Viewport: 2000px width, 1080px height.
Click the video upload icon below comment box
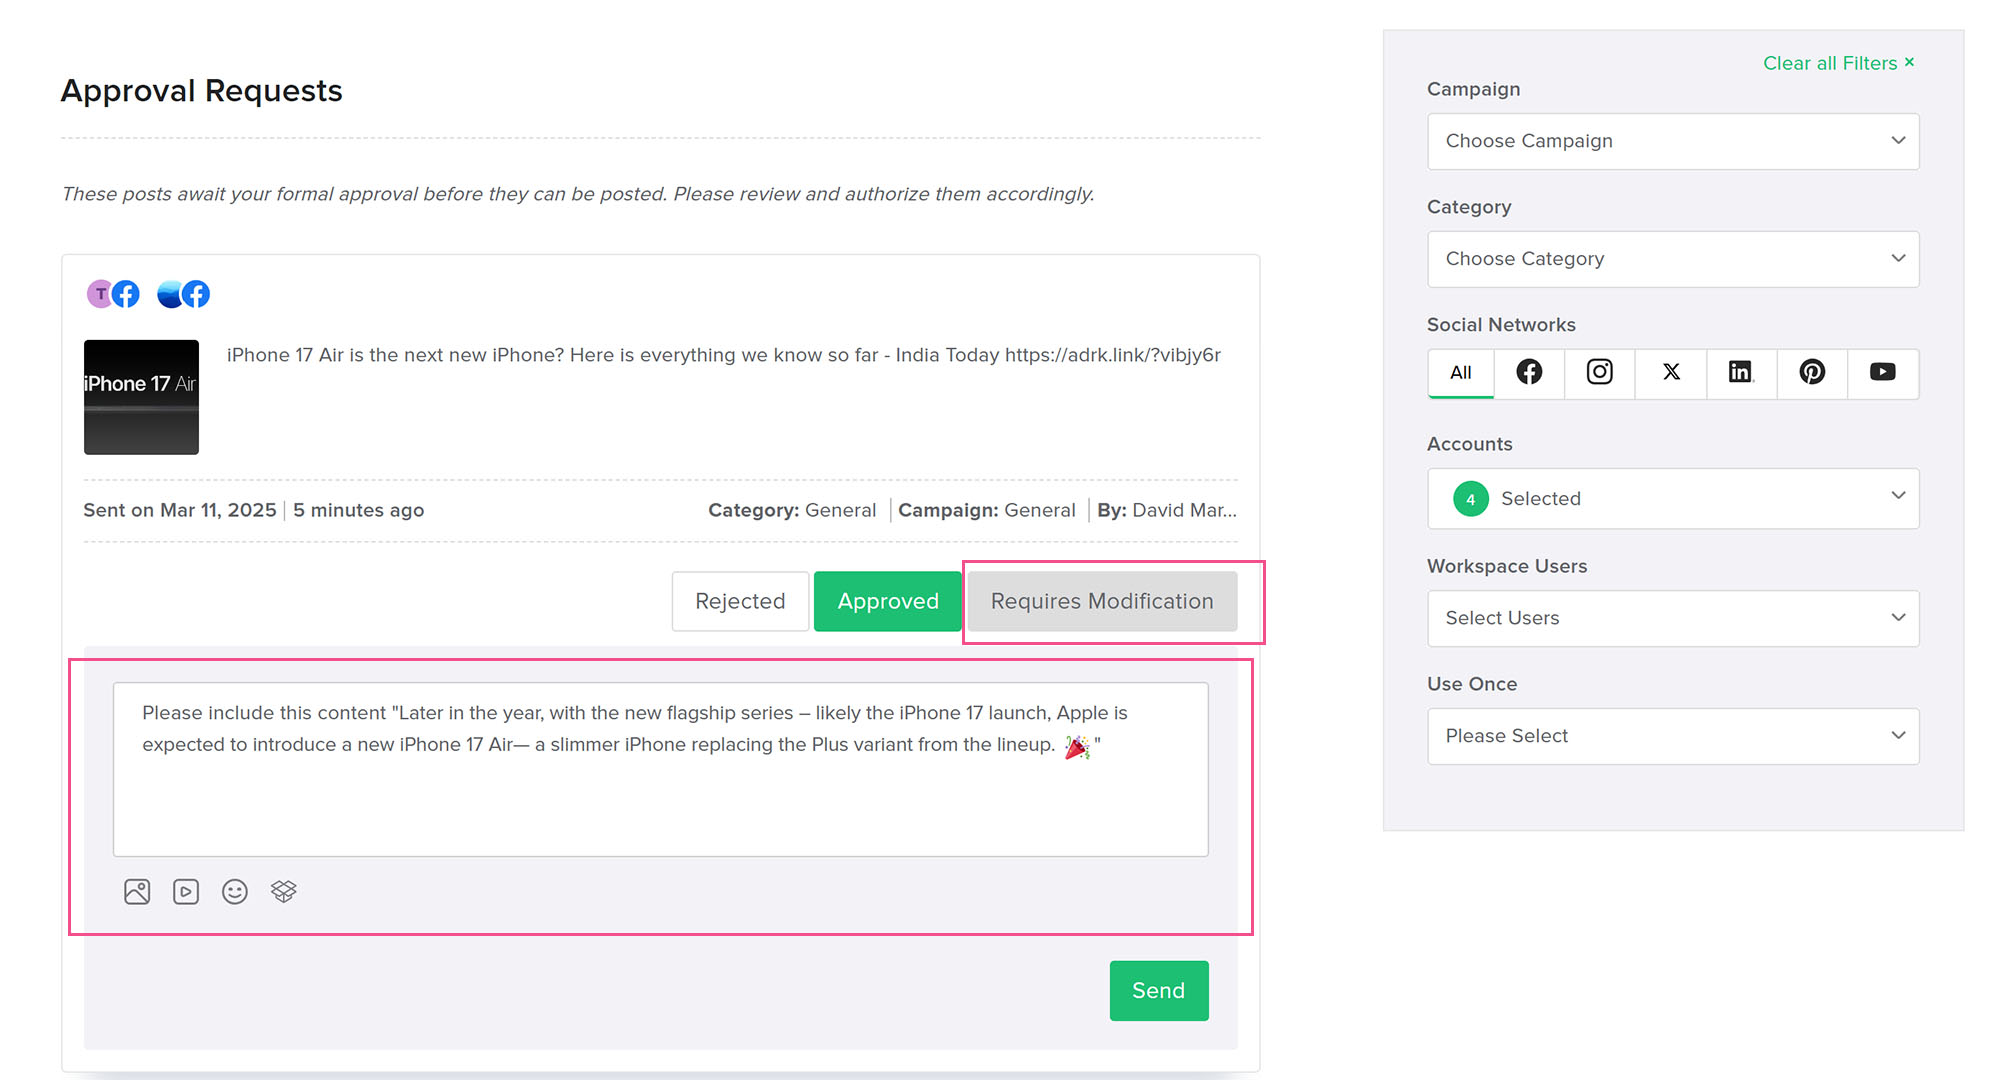click(186, 891)
